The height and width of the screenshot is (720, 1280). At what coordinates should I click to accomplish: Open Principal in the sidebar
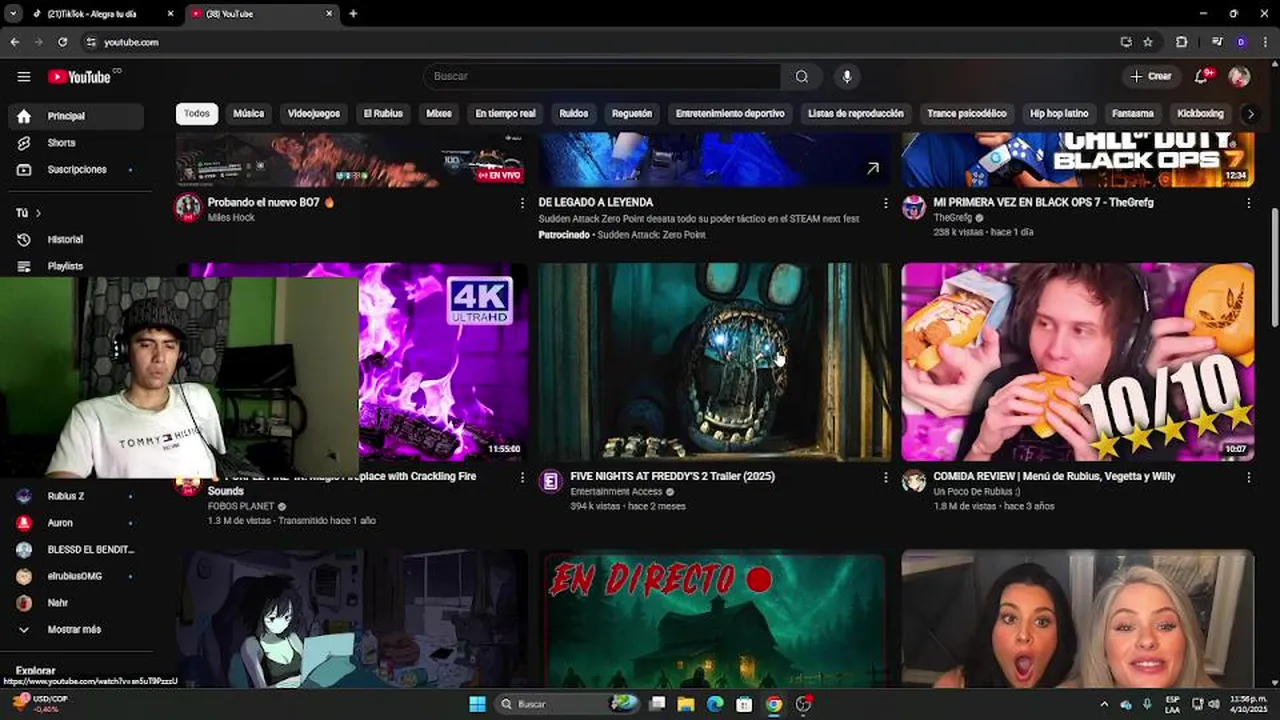point(76,116)
